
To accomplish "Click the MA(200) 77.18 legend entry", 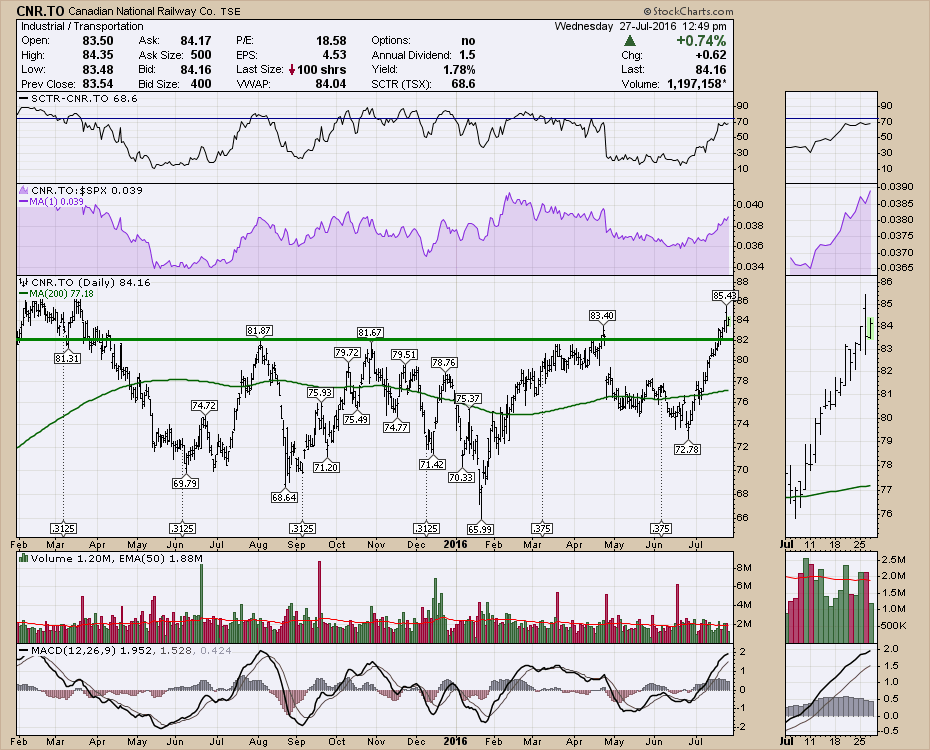I will click(x=57, y=293).
